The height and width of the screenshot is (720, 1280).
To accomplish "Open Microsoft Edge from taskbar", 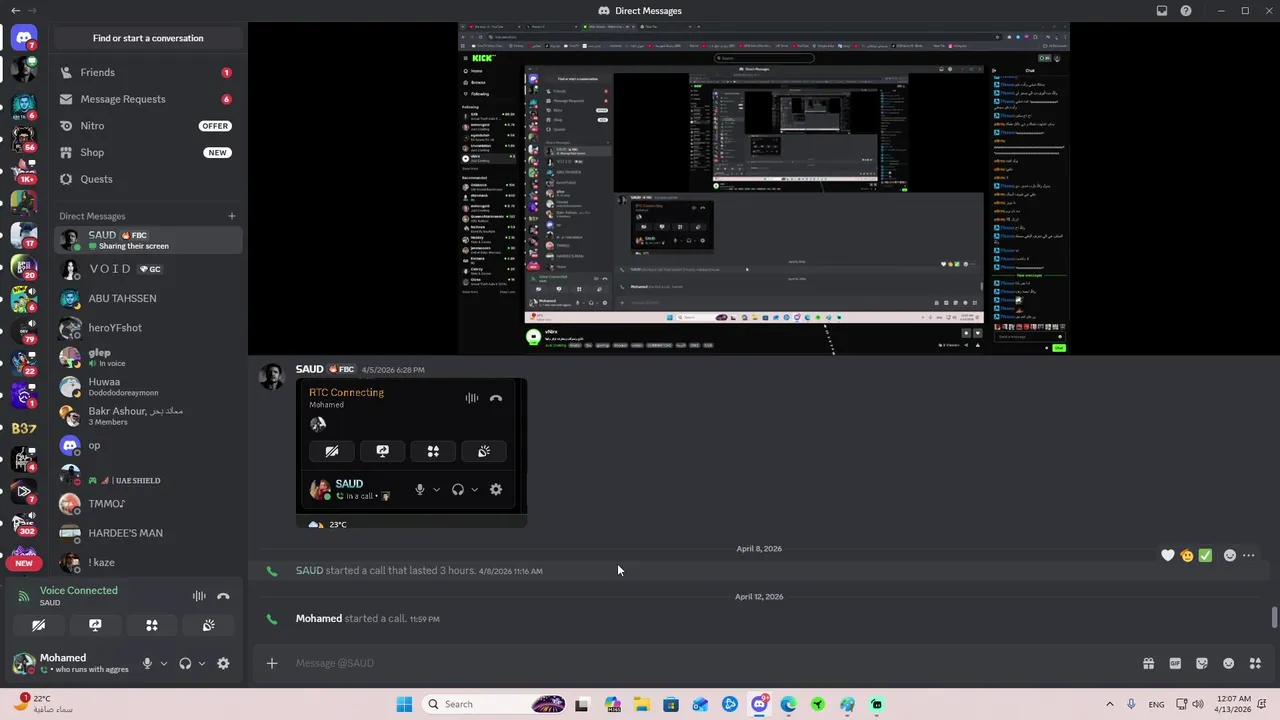I will pyautogui.click(x=788, y=704).
